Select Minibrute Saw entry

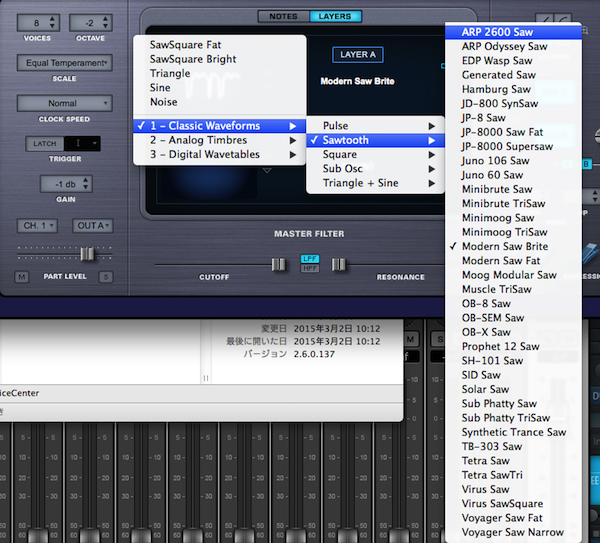(x=514, y=189)
